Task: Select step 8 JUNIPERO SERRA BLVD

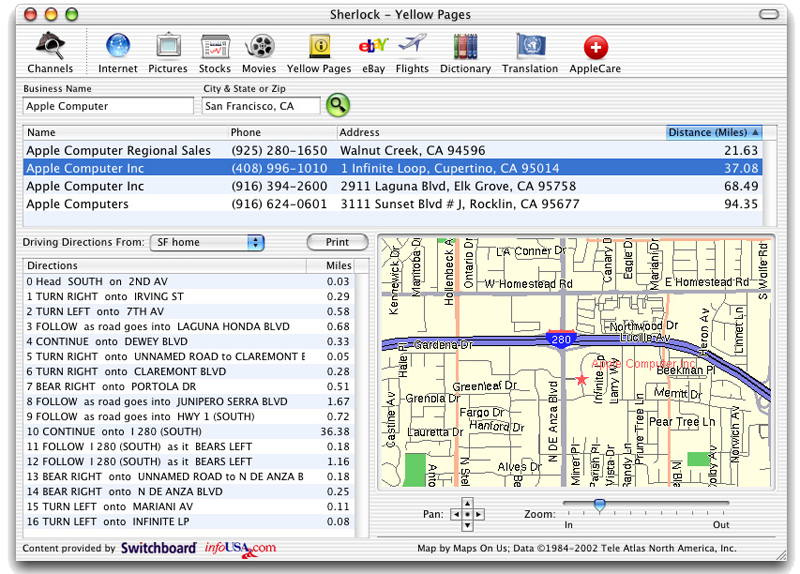Action: point(189,402)
